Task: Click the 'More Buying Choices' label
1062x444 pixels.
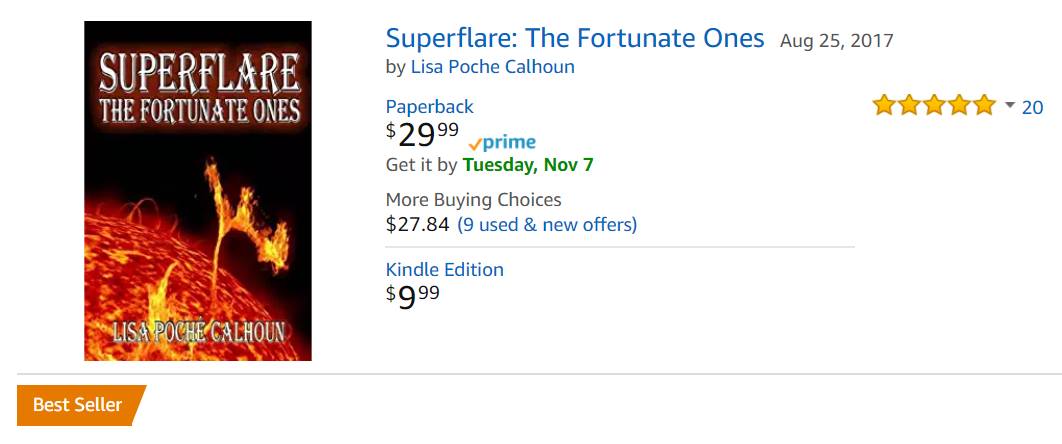Action: (473, 200)
